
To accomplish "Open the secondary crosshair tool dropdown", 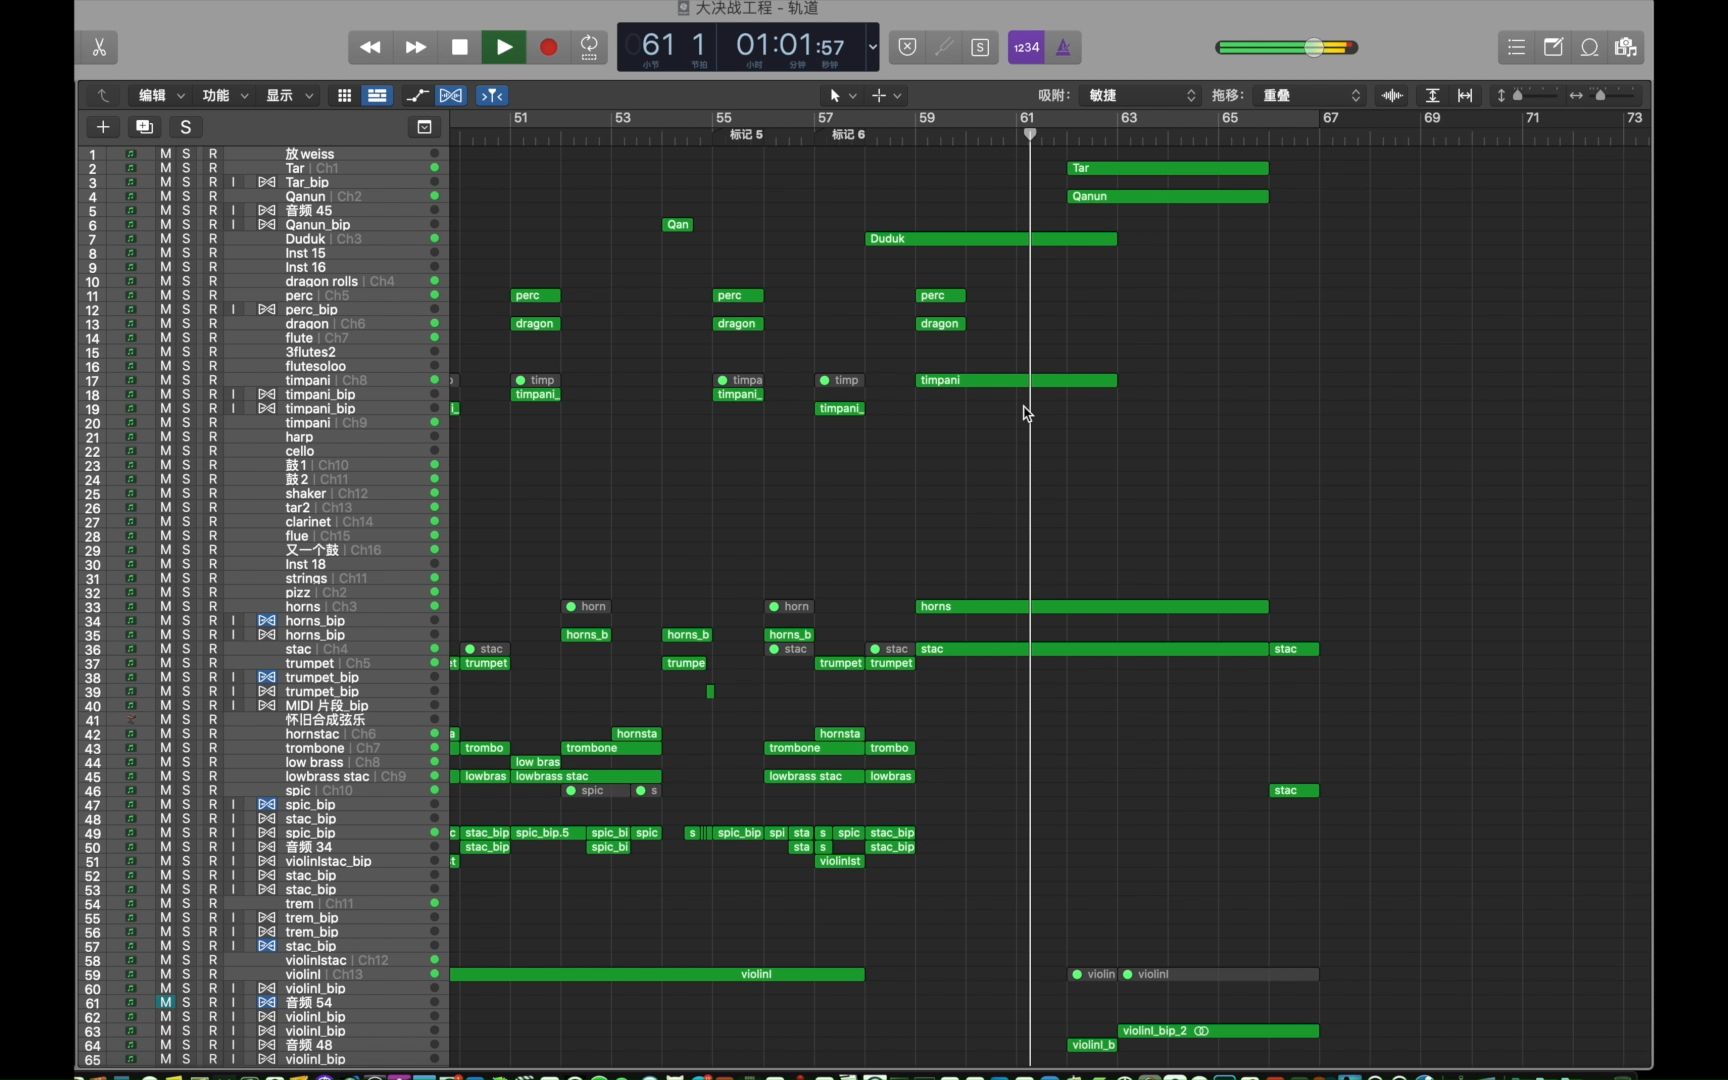I will (886, 95).
